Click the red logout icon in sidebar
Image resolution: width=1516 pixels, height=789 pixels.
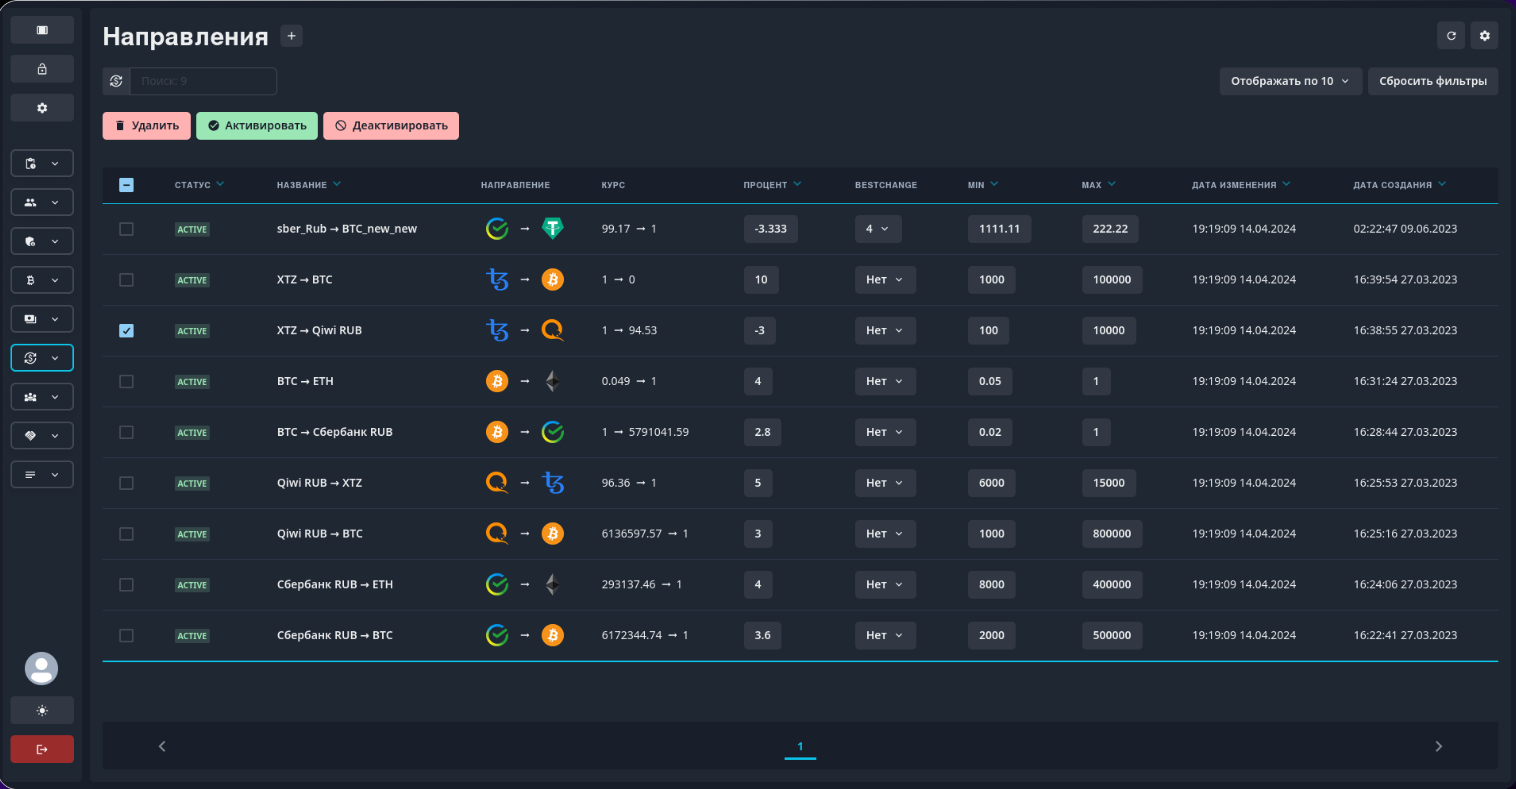click(x=42, y=749)
